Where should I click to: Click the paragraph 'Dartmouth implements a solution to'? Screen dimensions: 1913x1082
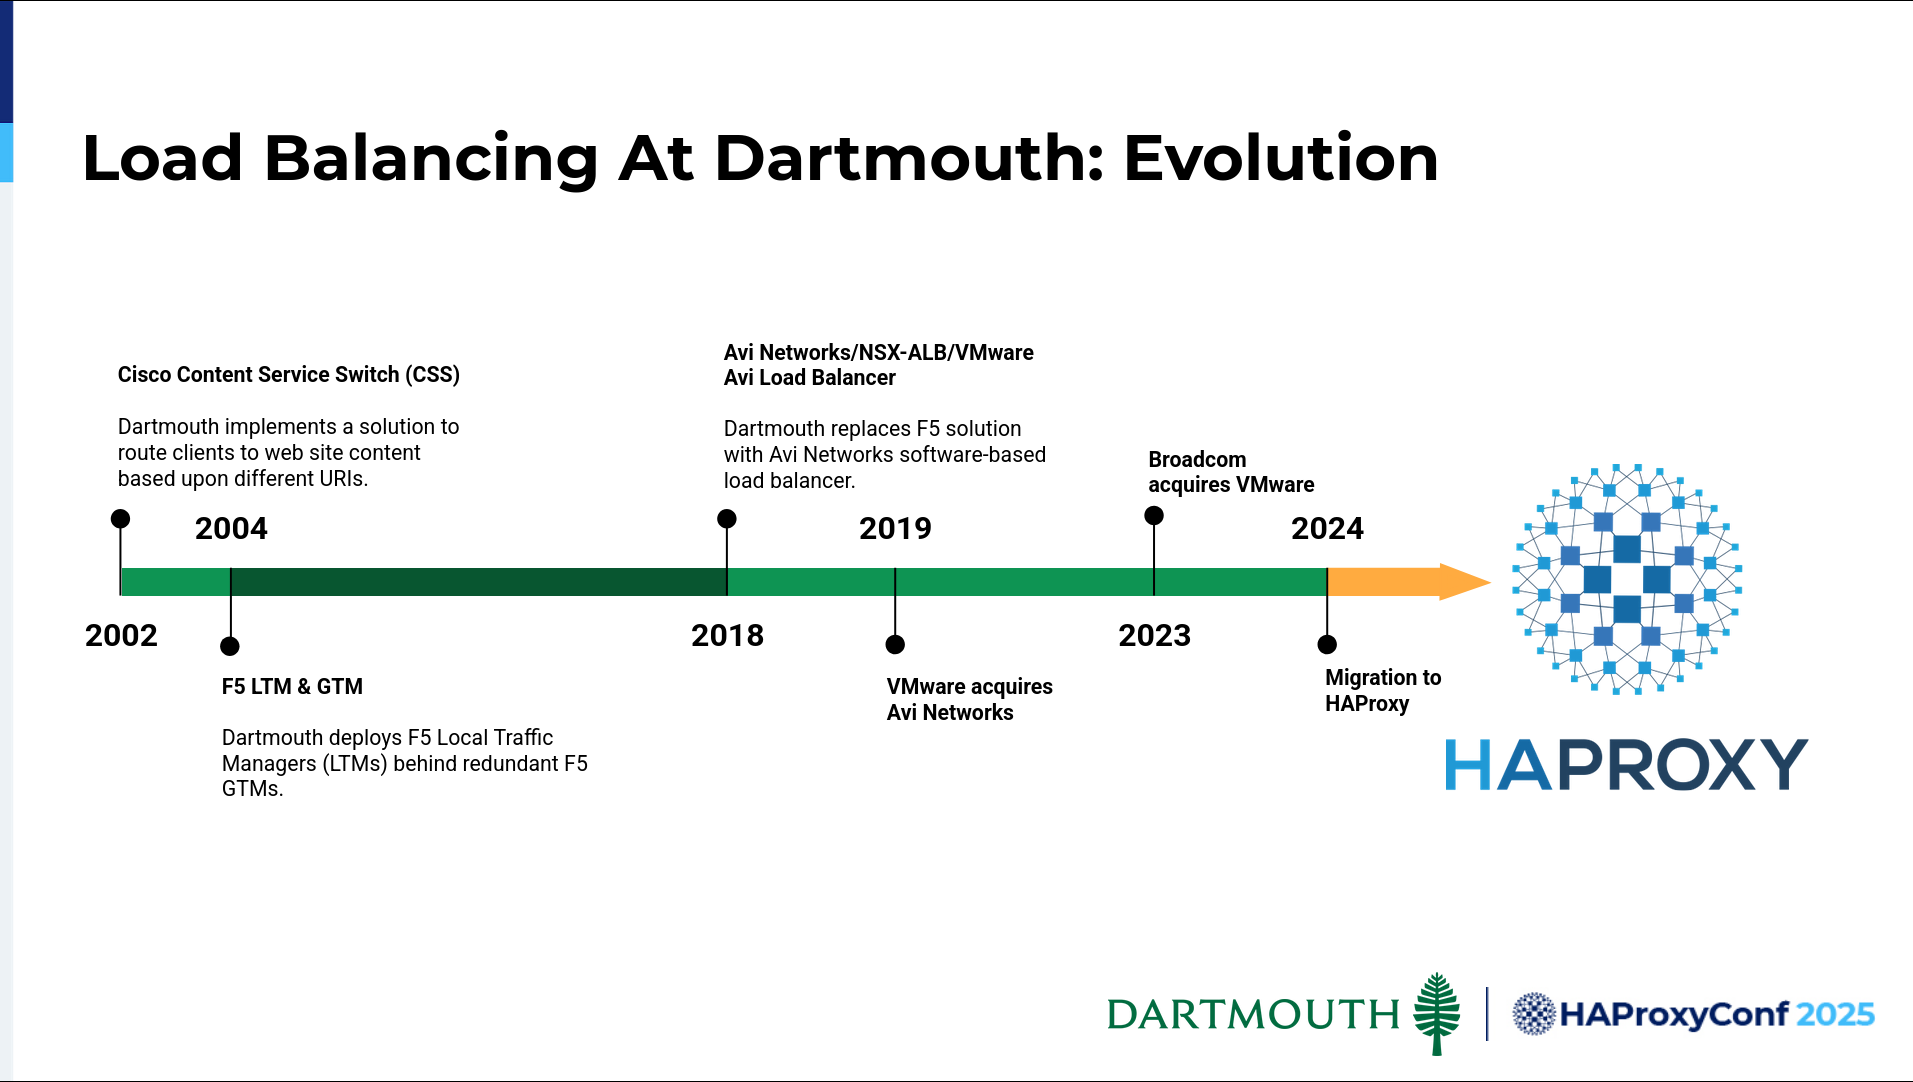288,452
